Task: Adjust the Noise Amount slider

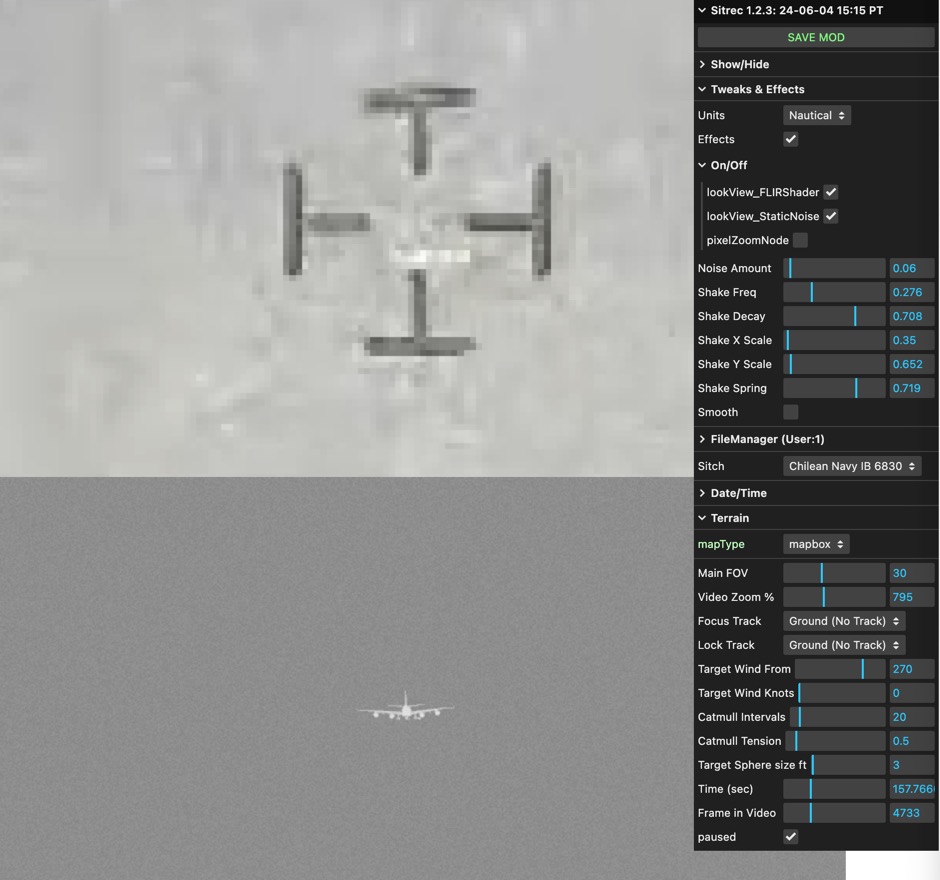Action: (834, 268)
